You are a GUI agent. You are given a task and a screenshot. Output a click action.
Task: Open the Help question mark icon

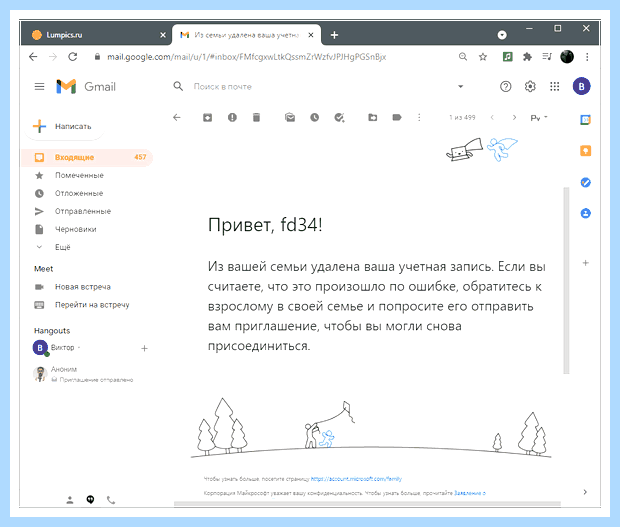[x=505, y=86]
